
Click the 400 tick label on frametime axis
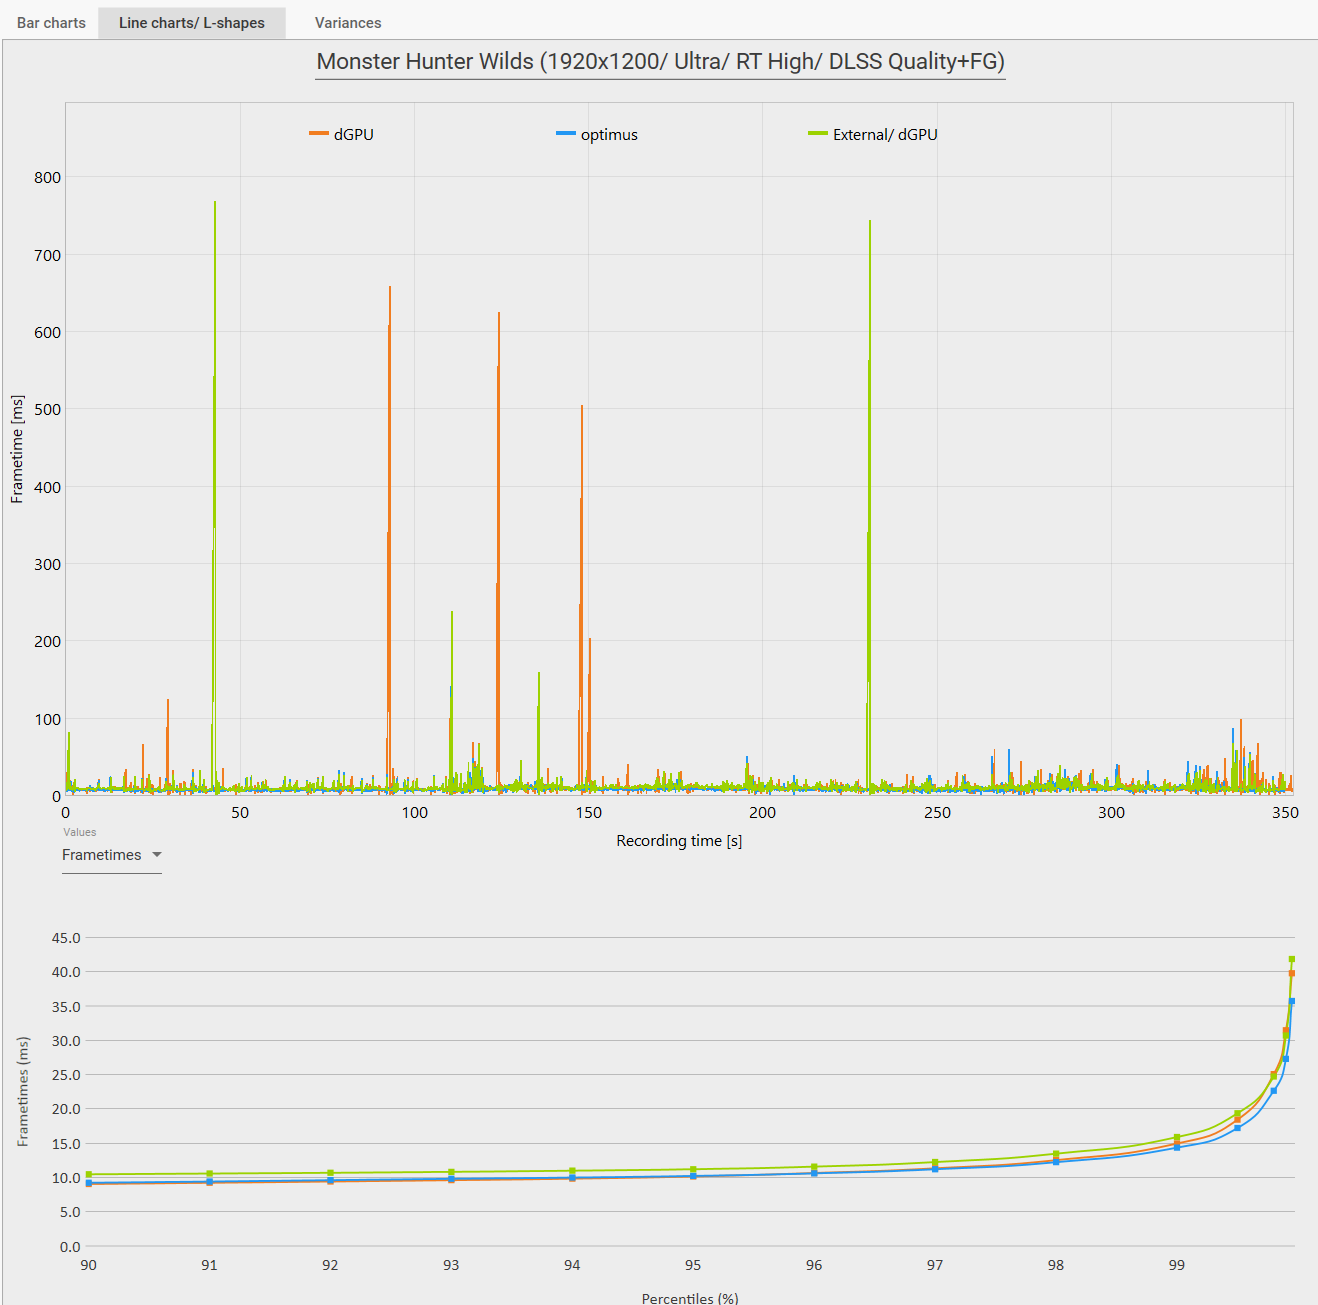47,487
